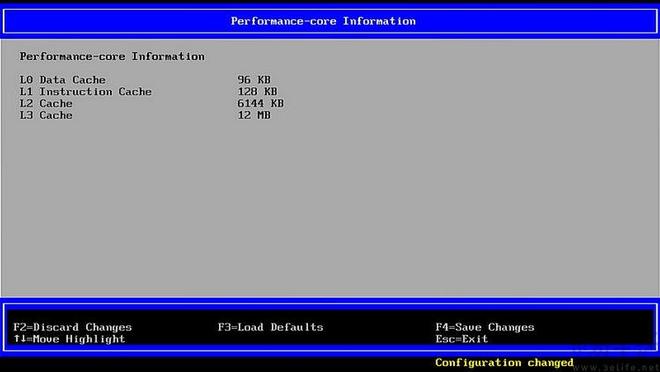
Task: Click the word Defaults in Load Defaults
Action: coord(297,327)
